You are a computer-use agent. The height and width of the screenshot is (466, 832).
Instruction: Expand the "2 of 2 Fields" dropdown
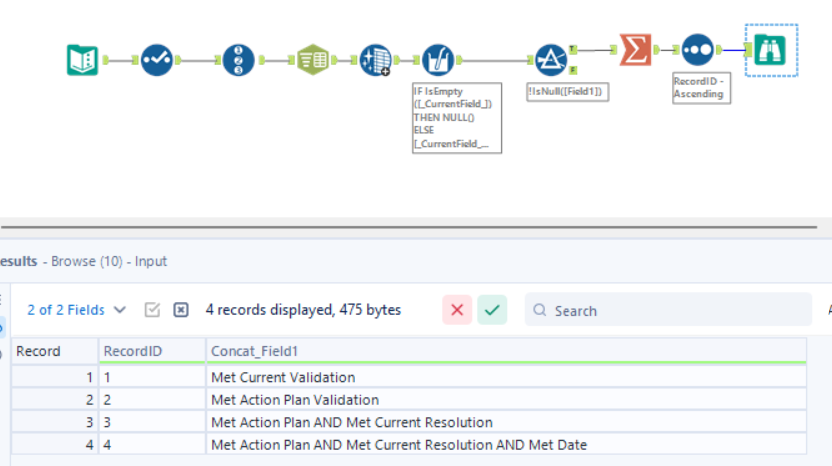77,310
